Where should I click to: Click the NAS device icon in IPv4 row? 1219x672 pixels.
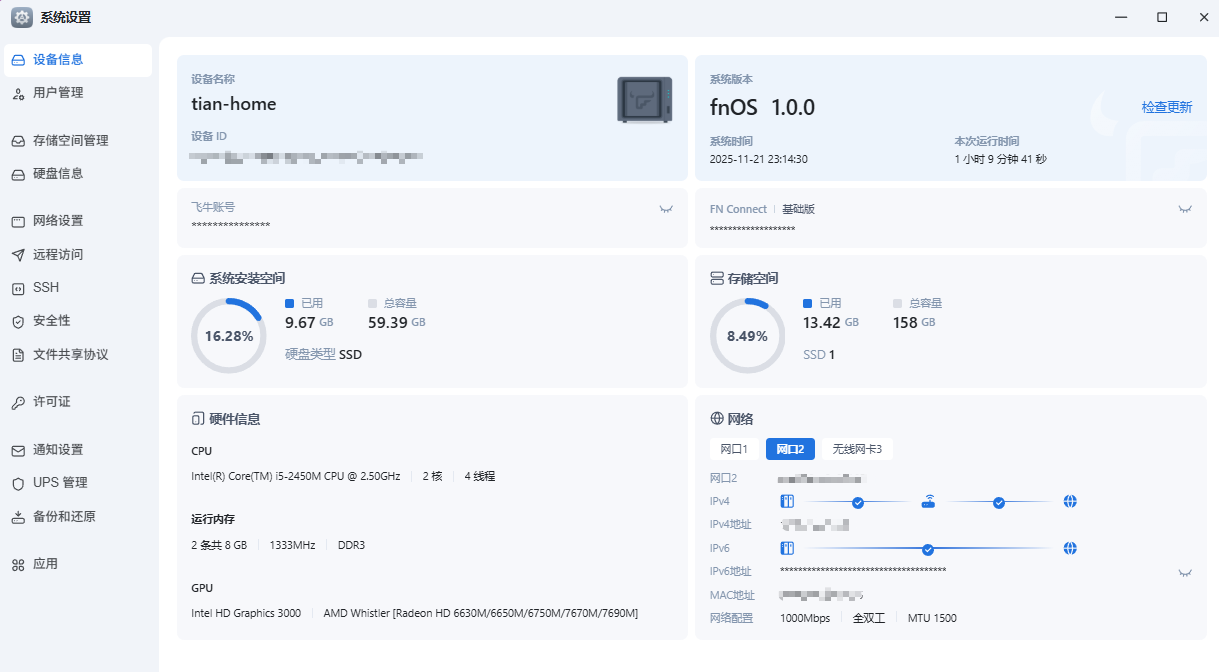pyautogui.click(x=787, y=502)
